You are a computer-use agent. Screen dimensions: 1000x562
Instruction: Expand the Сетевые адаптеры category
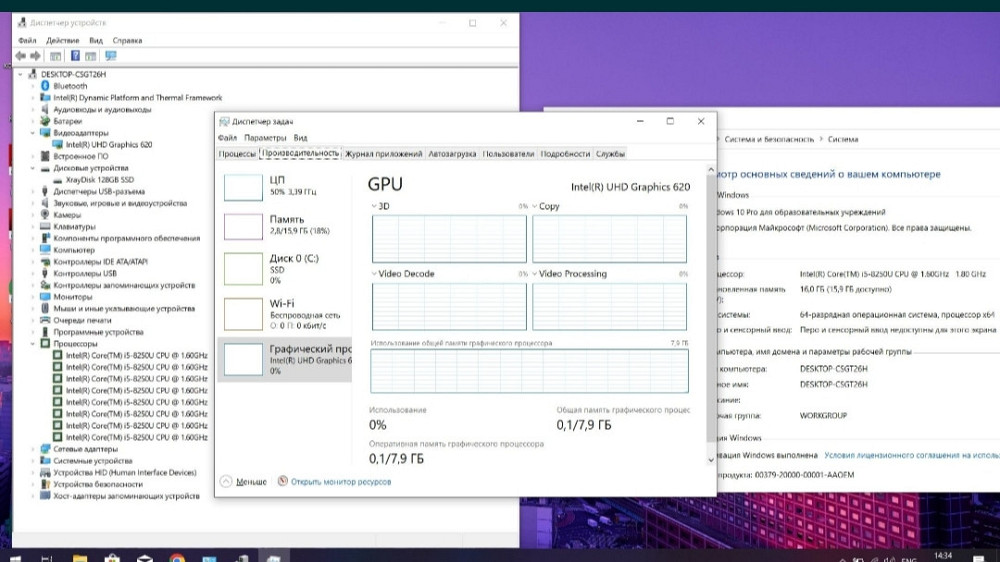click(33, 449)
